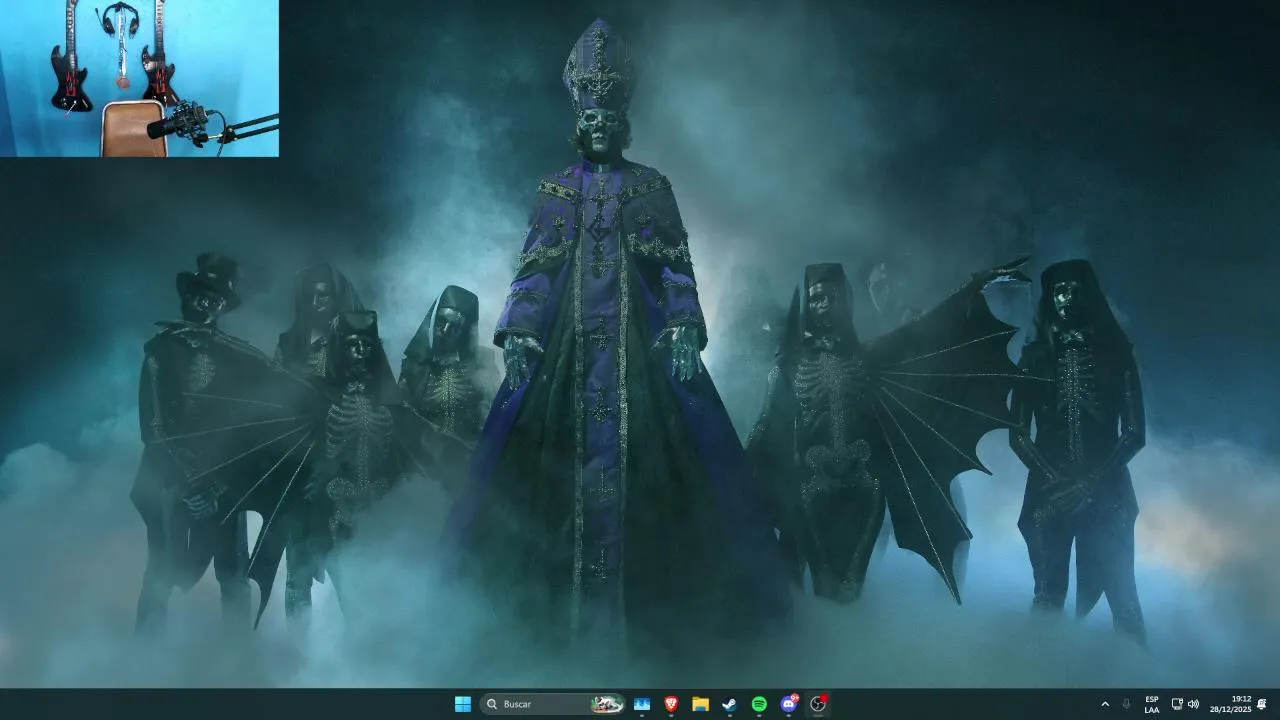Expand hidden system tray icons
The image size is (1280, 720).
(1105, 704)
